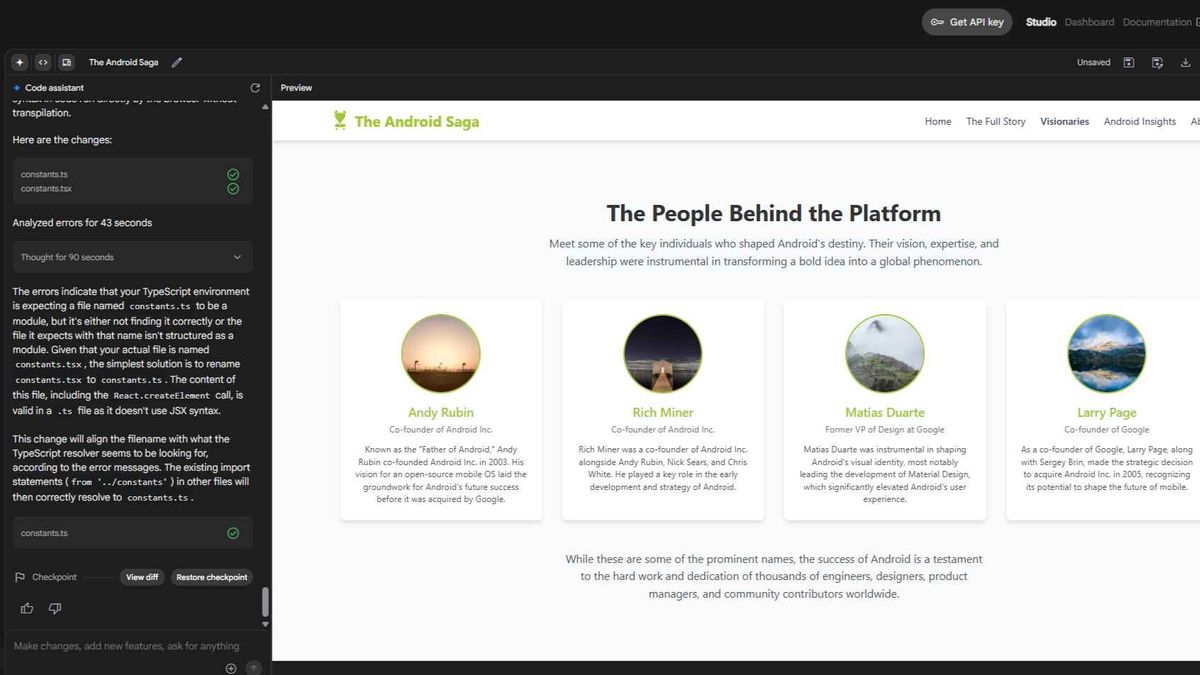This screenshot has width=1200, height=675.
Task: Click 'Former VP of Design at Google' subtitle
Action: [x=885, y=430]
